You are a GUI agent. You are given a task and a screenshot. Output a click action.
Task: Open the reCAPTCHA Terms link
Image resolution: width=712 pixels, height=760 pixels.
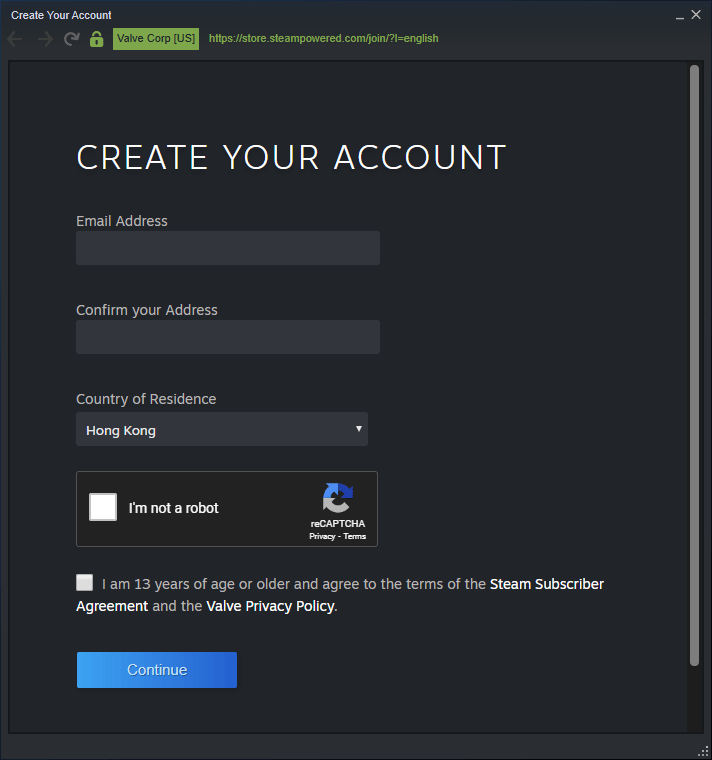point(355,537)
